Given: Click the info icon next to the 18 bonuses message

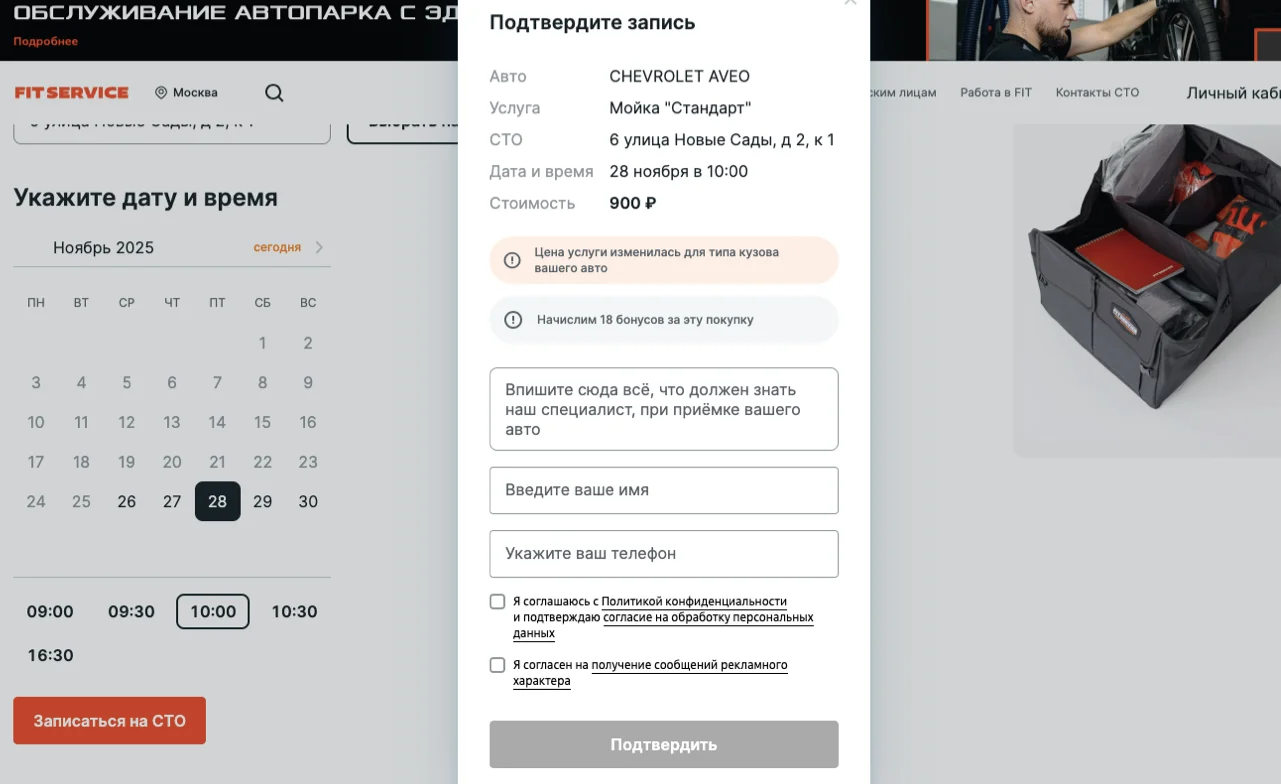Looking at the screenshot, I should (x=512, y=319).
